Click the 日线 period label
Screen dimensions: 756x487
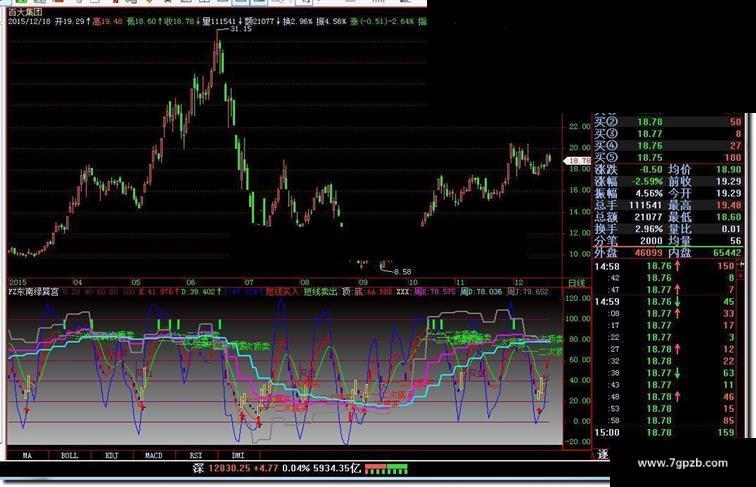pos(577,283)
